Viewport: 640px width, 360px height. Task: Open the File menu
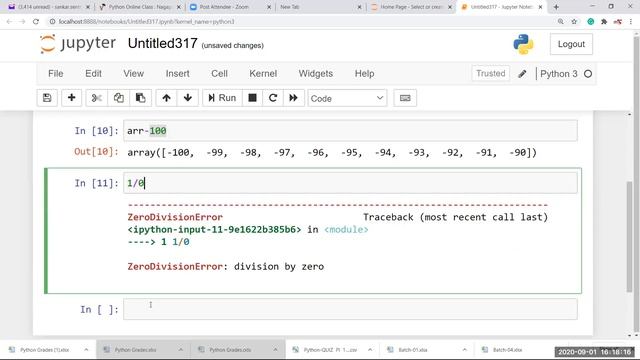click(x=56, y=73)
